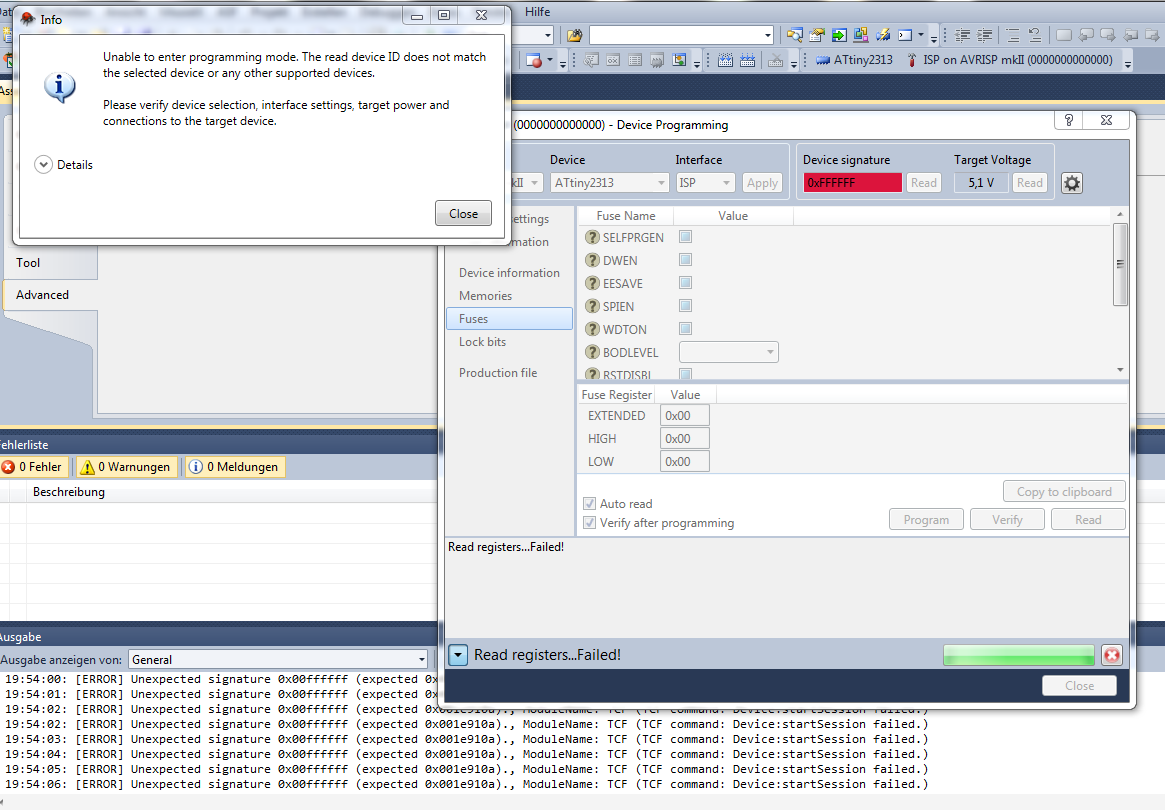Toggle the EESAVE fuse checkbox

pyautogui.click(x=686, y=282)
